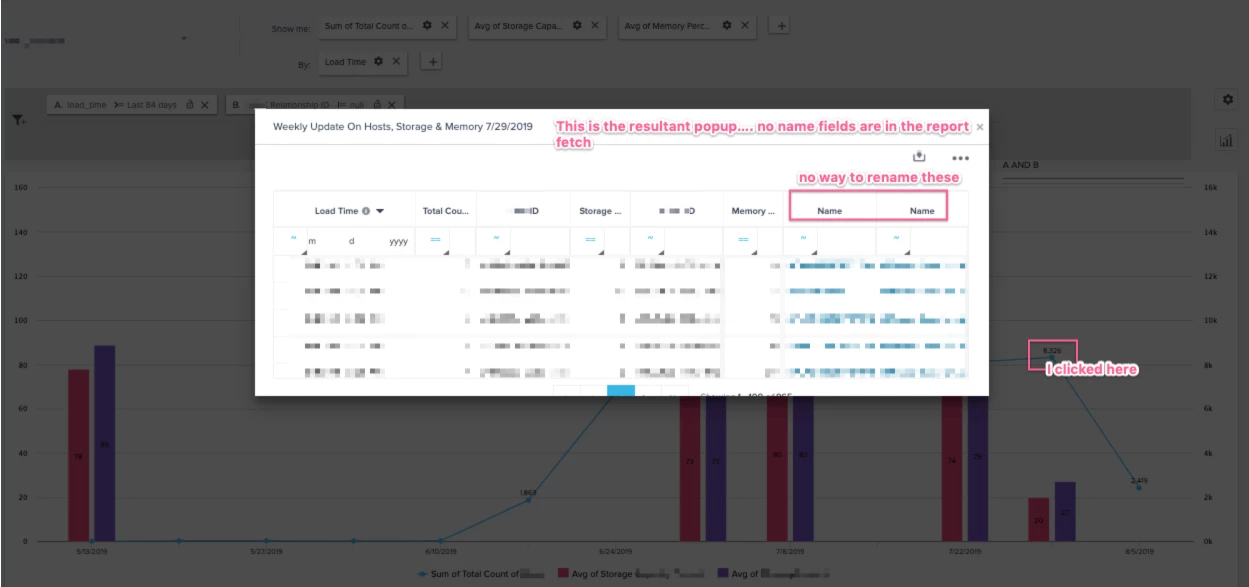Add another measure with Show me plus button
This screenshot has height=587, width=1249.
(782, 26)
